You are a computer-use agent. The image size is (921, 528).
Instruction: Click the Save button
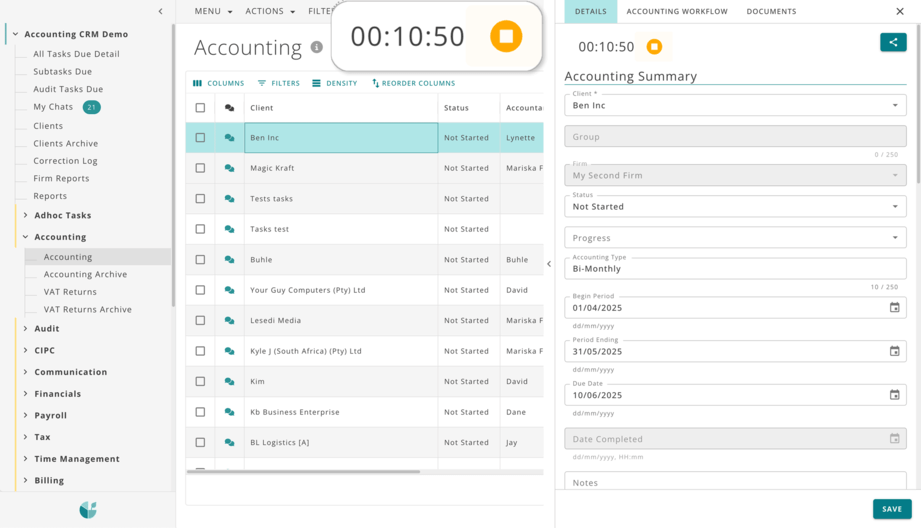(891, 509)
